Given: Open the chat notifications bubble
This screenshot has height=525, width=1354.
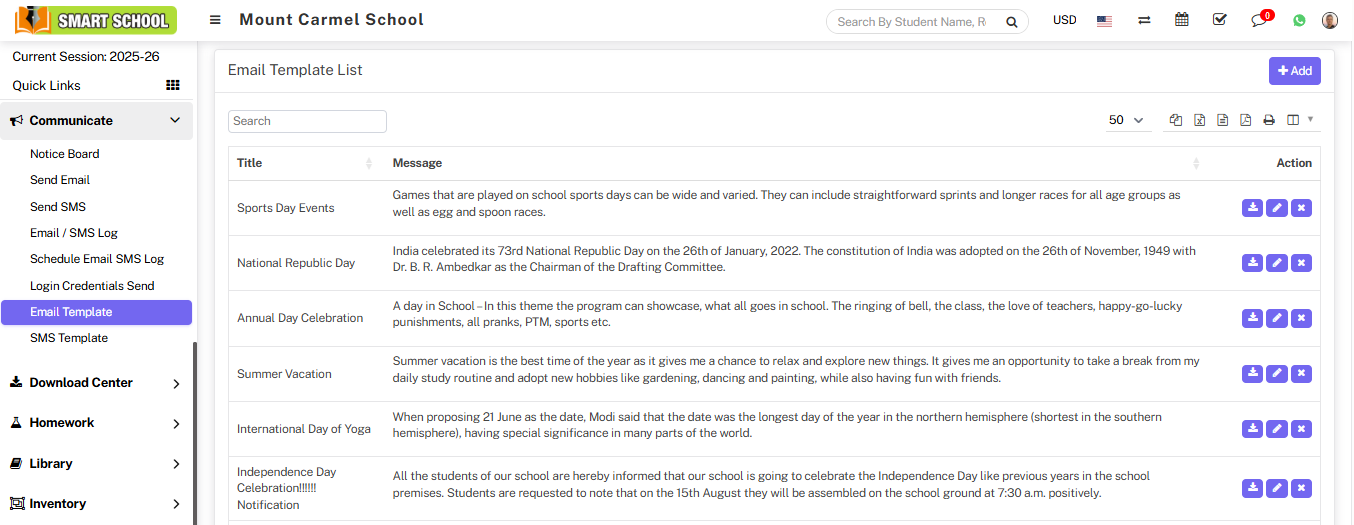Looking at the screenshot, I should point(1259,20).
